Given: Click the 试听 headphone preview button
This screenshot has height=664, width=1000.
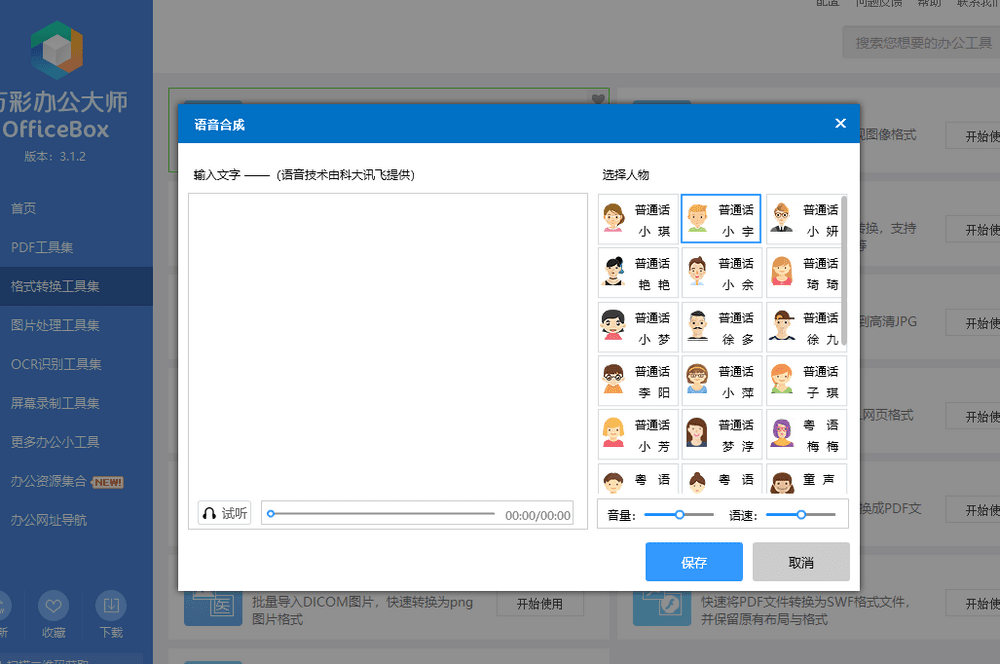Looking at the screenshot, I should tap(224, 513).
